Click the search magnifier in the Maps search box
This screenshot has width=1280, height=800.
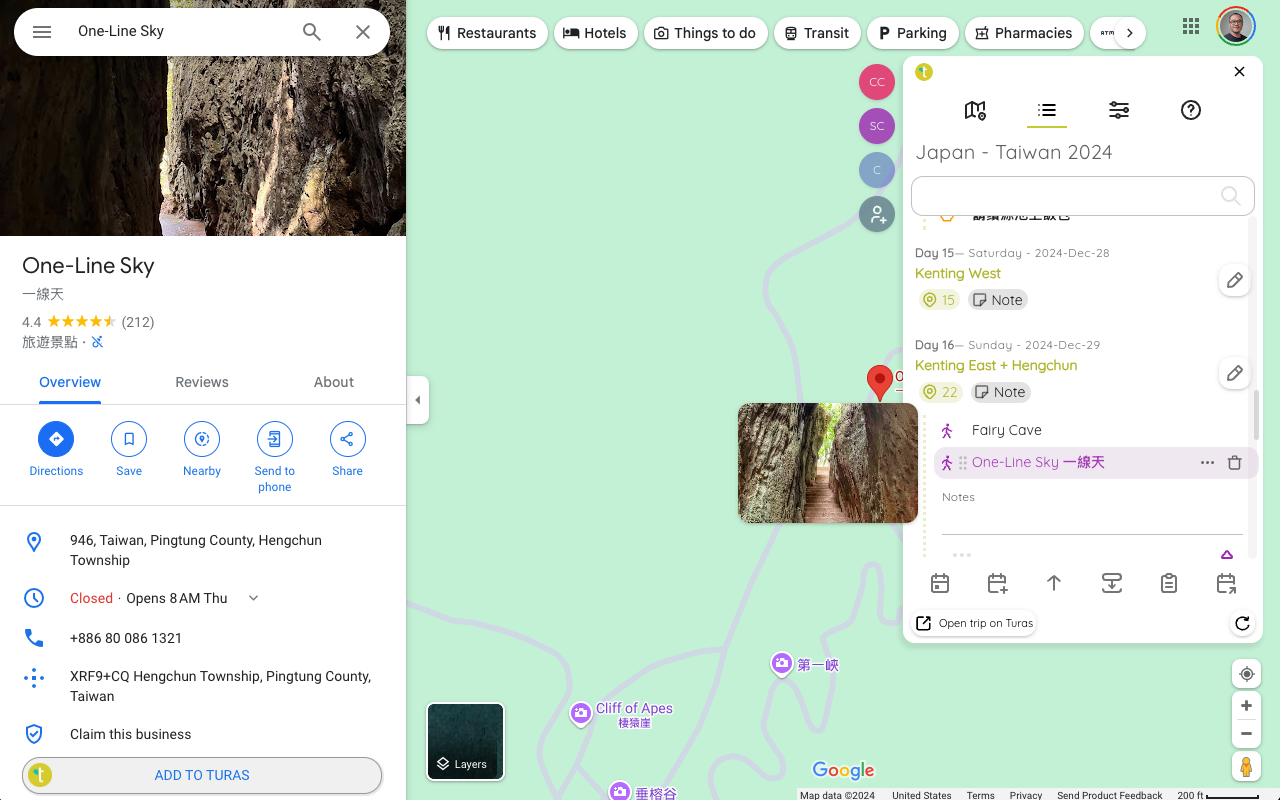click(312, 32)
